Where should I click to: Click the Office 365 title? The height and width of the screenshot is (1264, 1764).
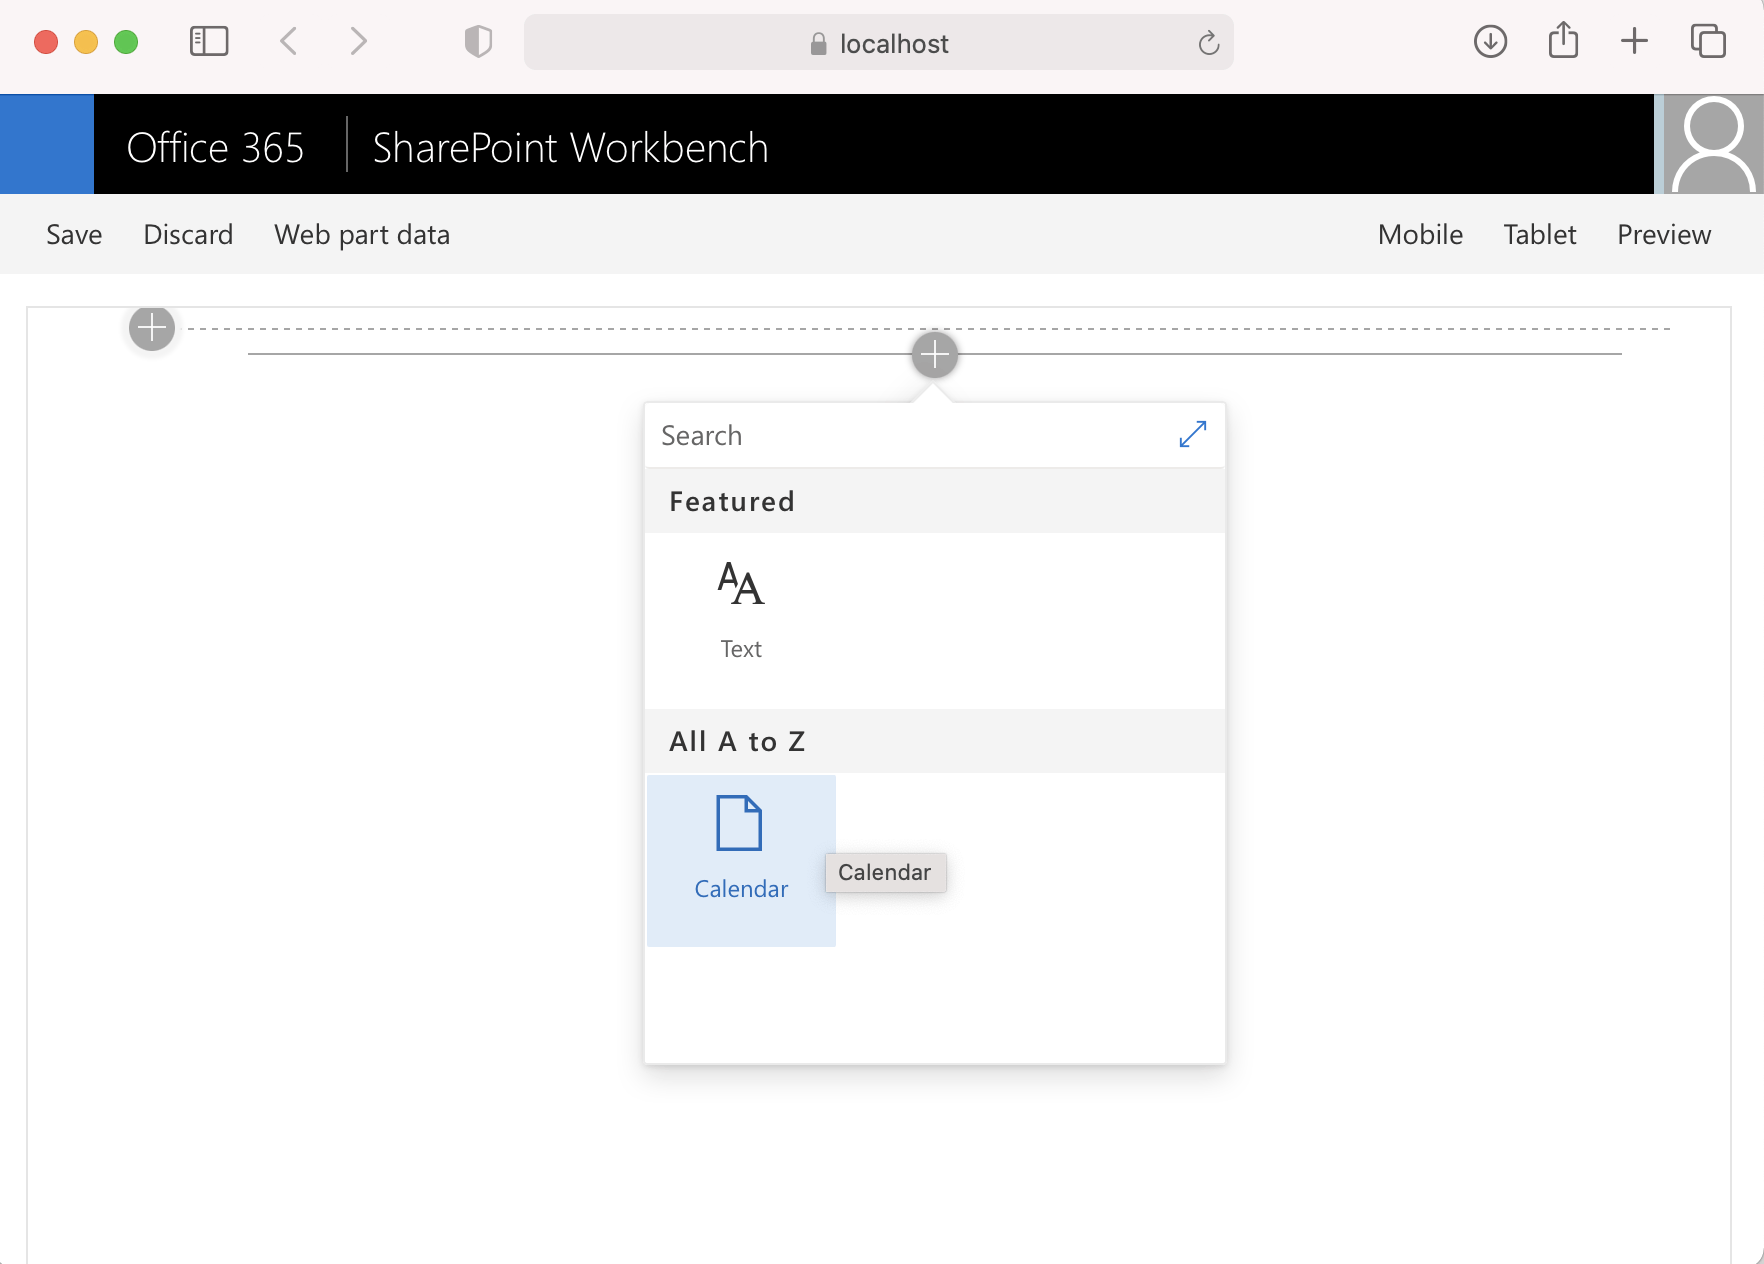coord(215,148)
